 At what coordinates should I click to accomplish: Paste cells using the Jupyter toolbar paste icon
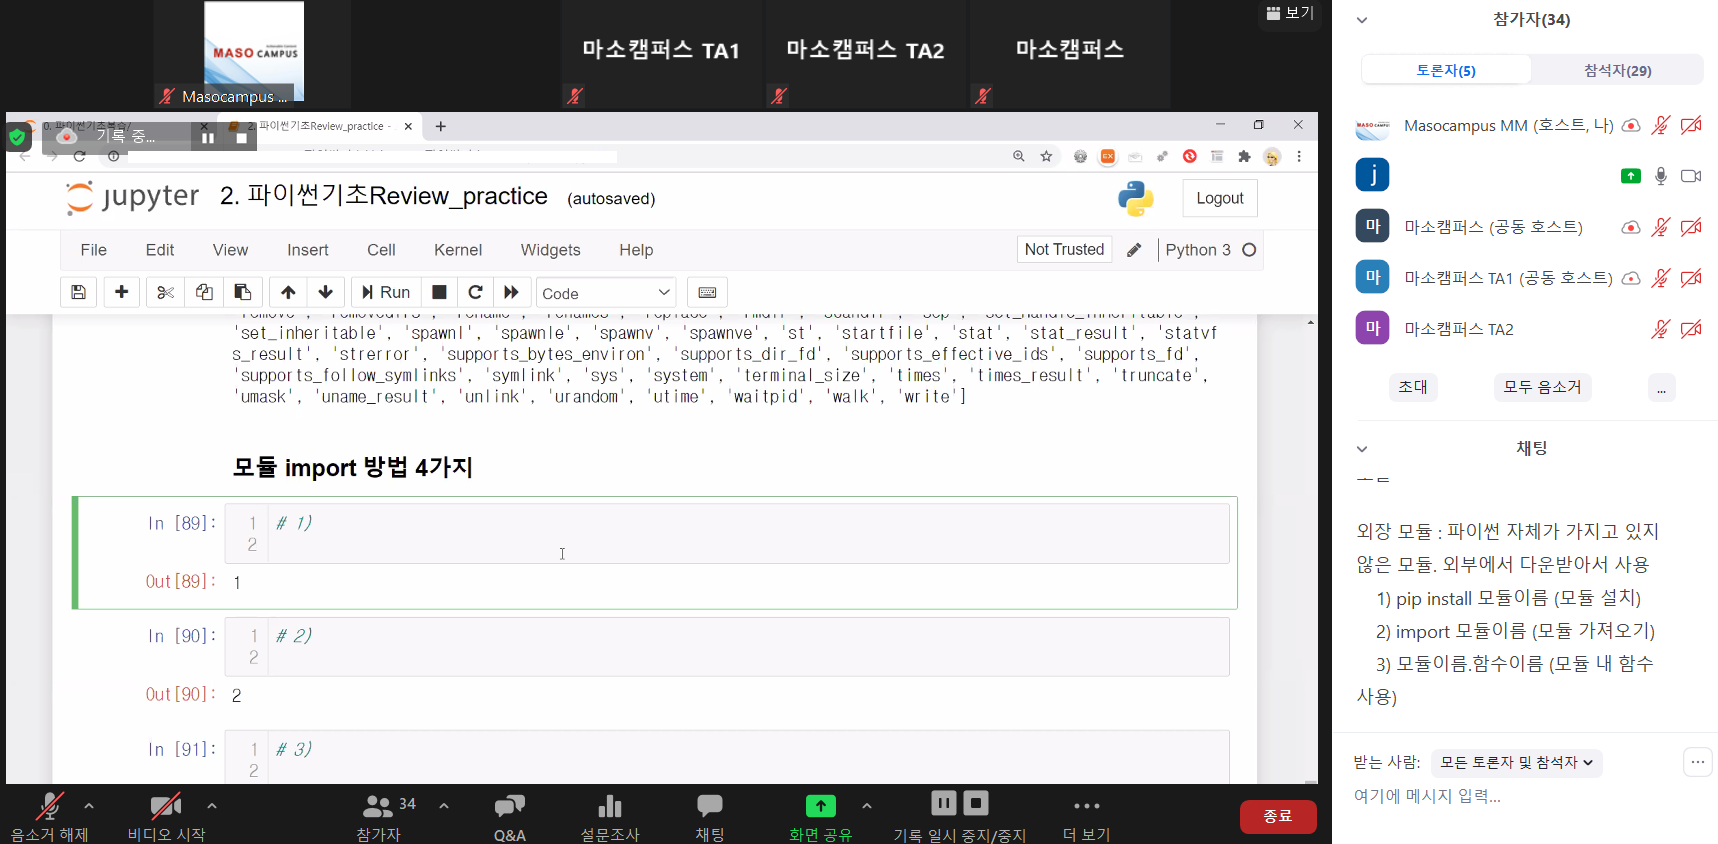(243, 292)
